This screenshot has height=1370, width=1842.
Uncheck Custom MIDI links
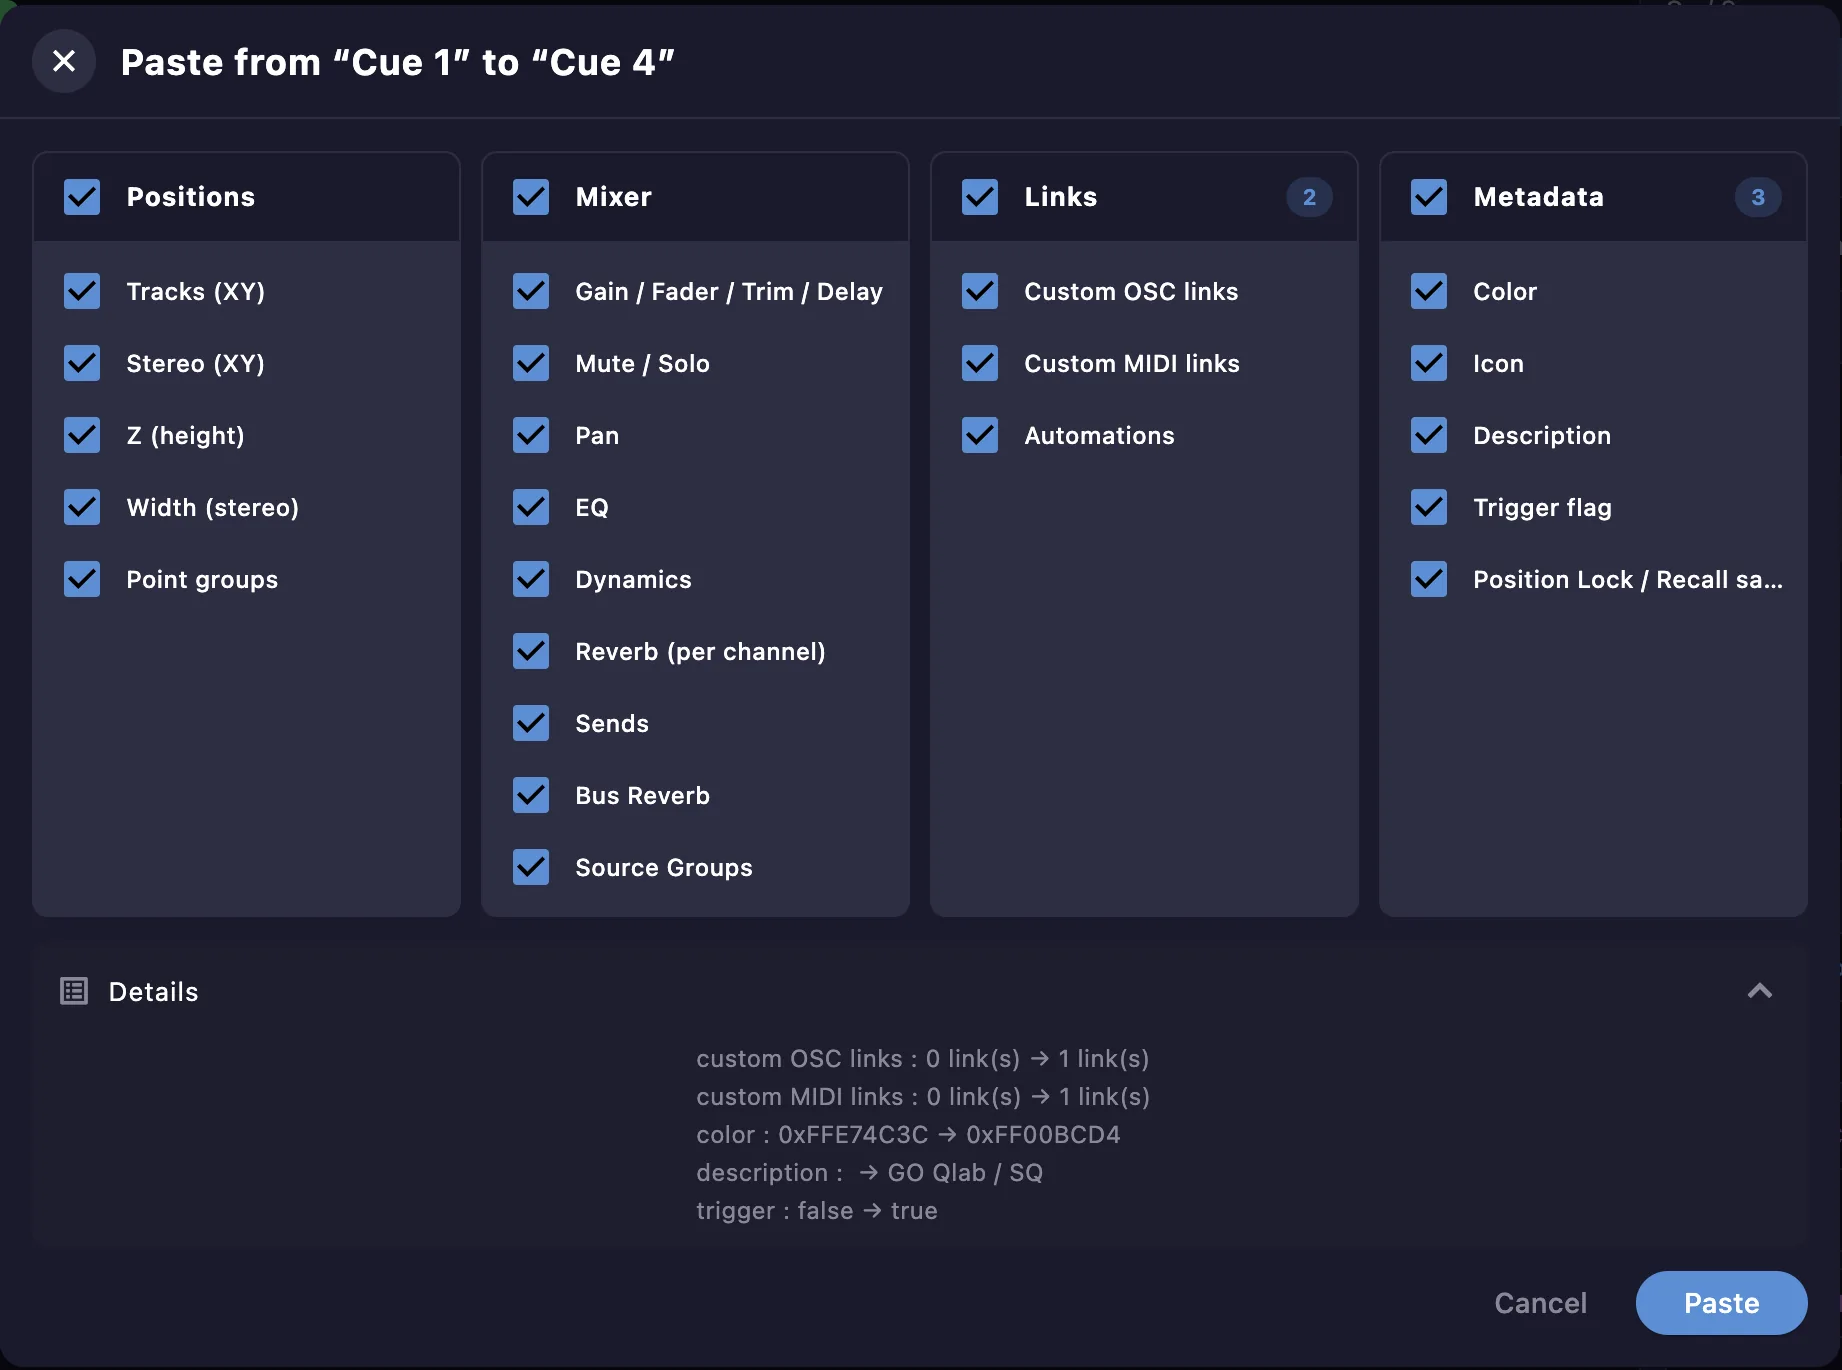click(x=980, y=363)
